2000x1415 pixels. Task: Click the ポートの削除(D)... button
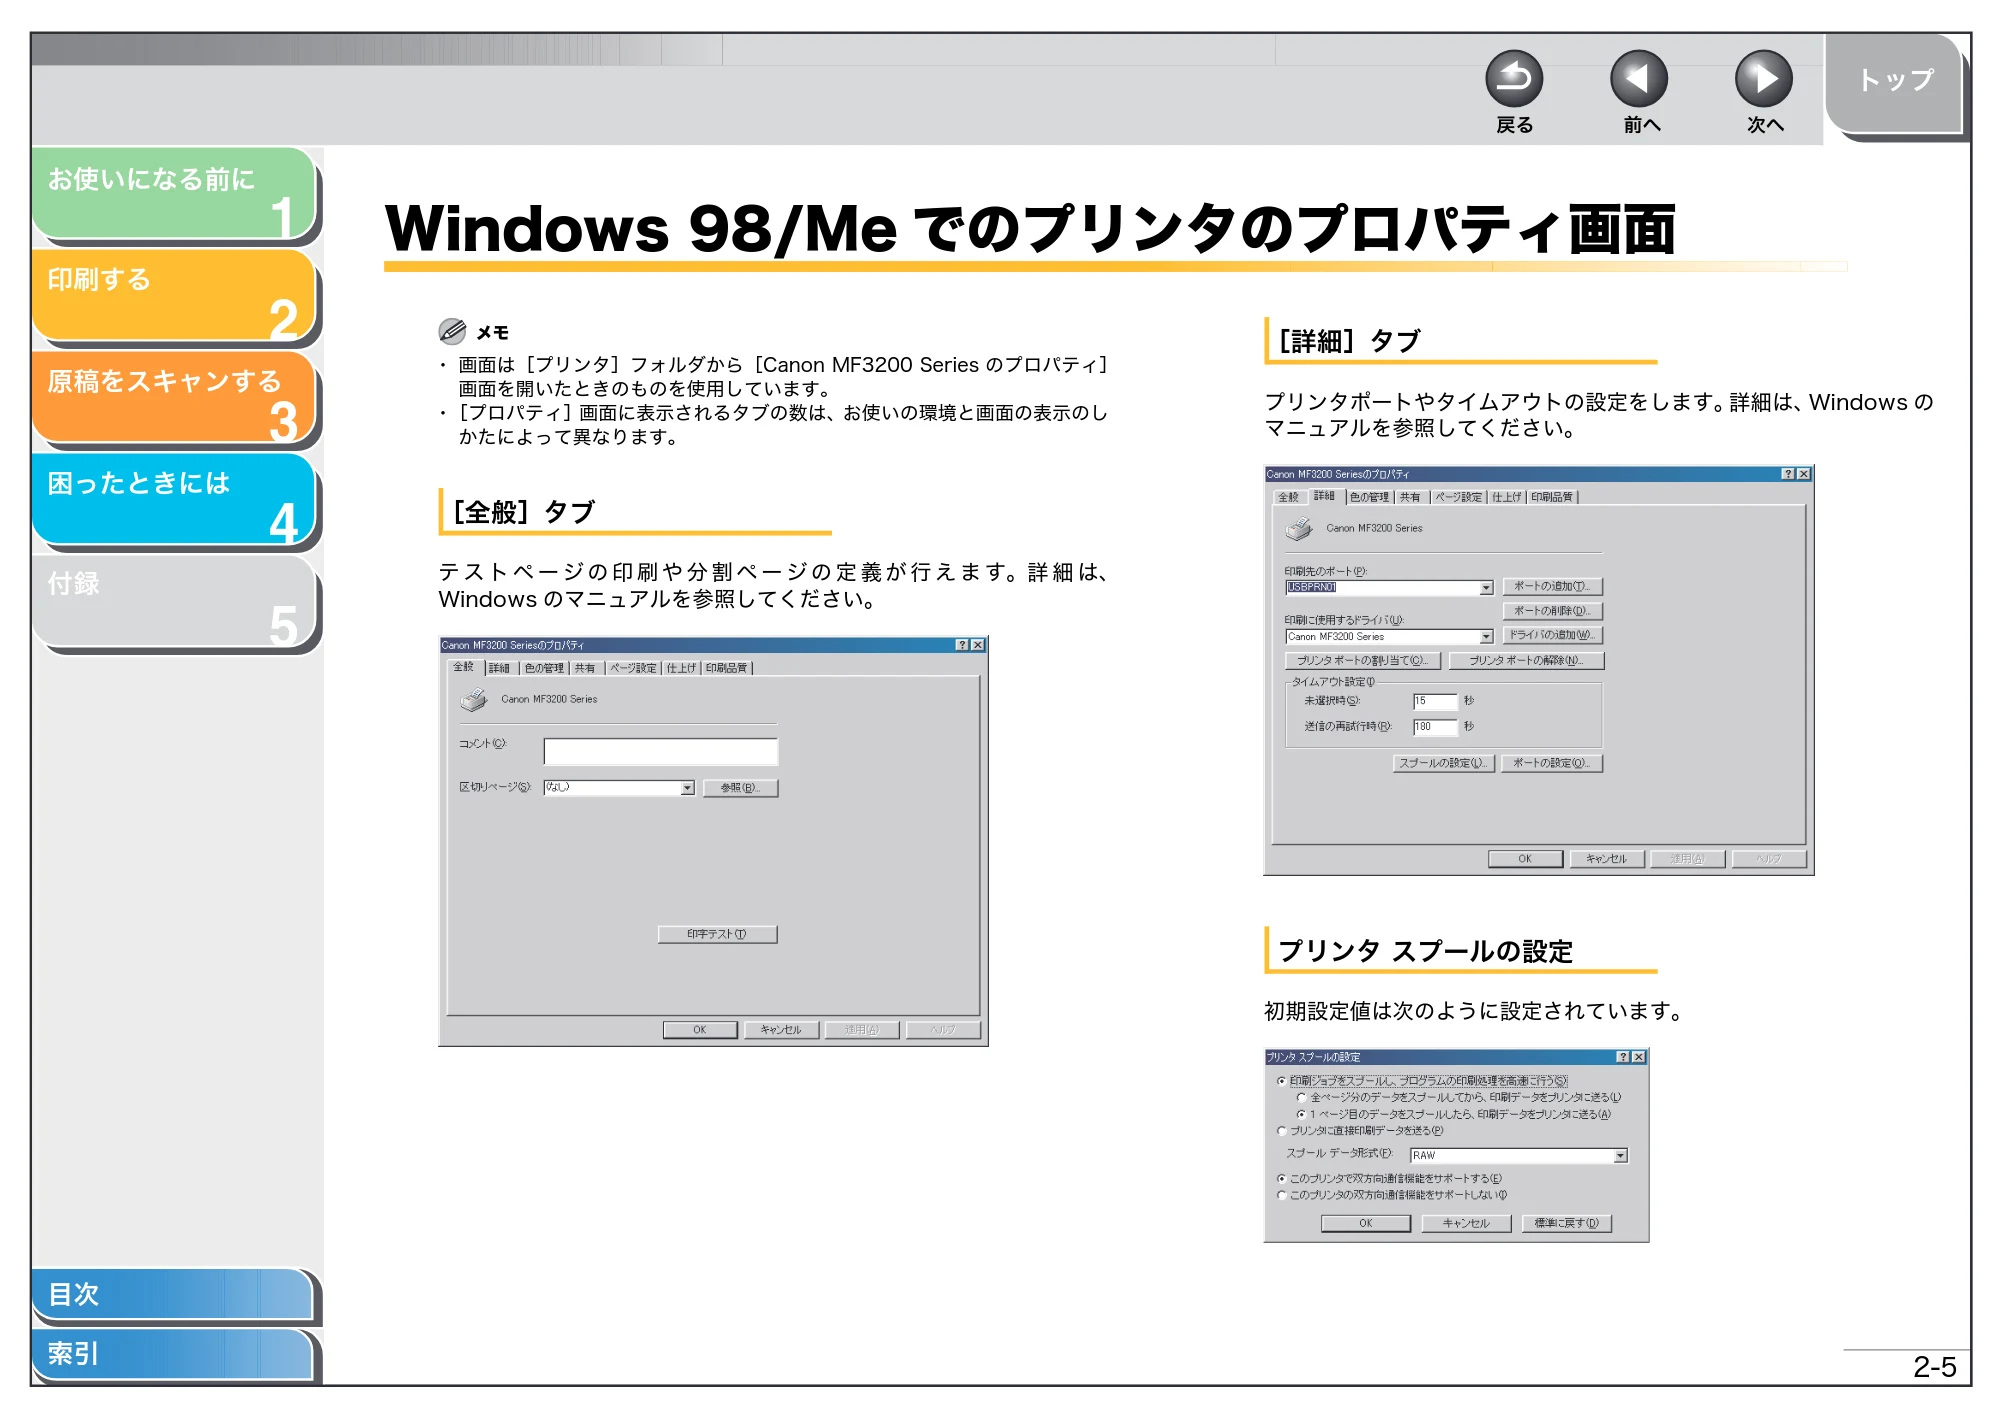(1552, 611)
